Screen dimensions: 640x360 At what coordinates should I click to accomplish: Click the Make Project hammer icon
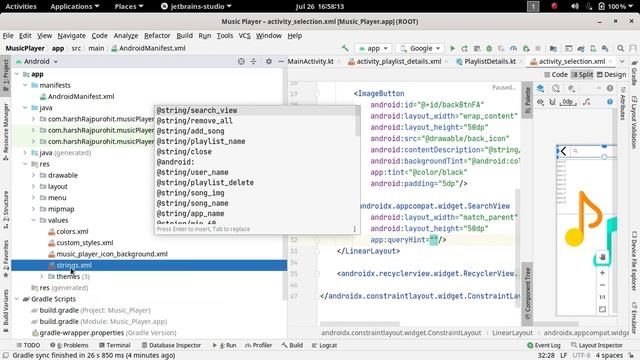click(x=345, y=48)
